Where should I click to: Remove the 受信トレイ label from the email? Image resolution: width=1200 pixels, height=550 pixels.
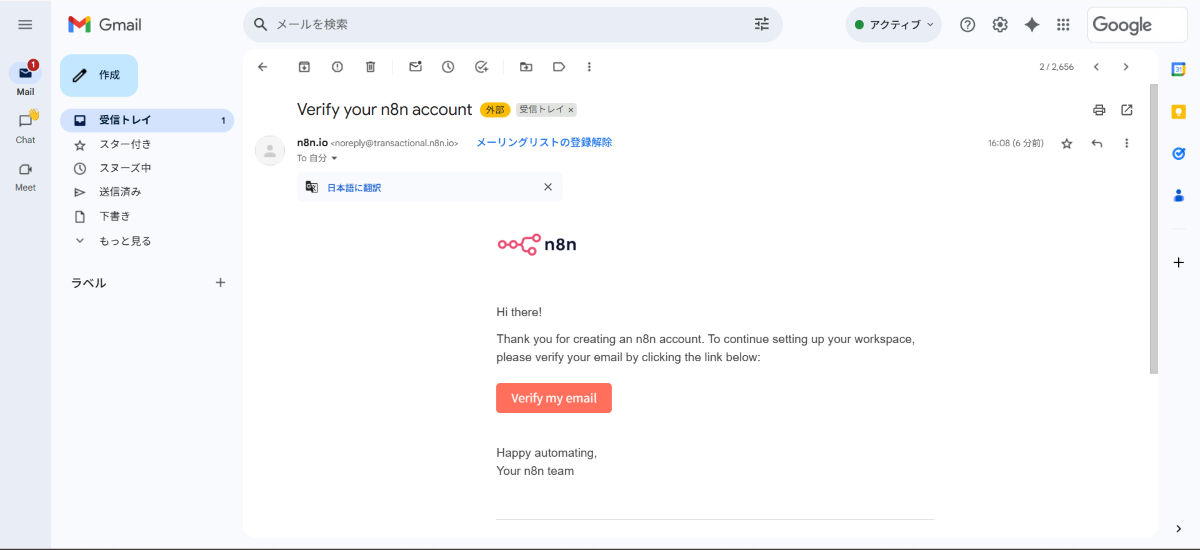(x=572, y=110)
